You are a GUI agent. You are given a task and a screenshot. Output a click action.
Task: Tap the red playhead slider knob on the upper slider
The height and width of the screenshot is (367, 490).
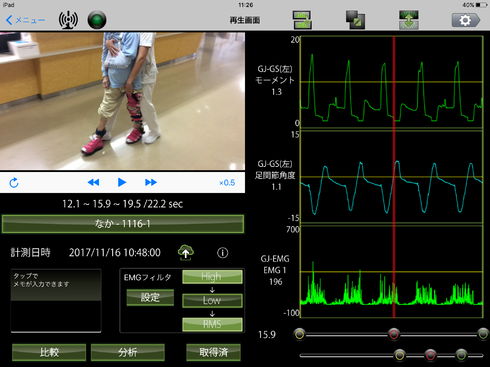[394, 334]
